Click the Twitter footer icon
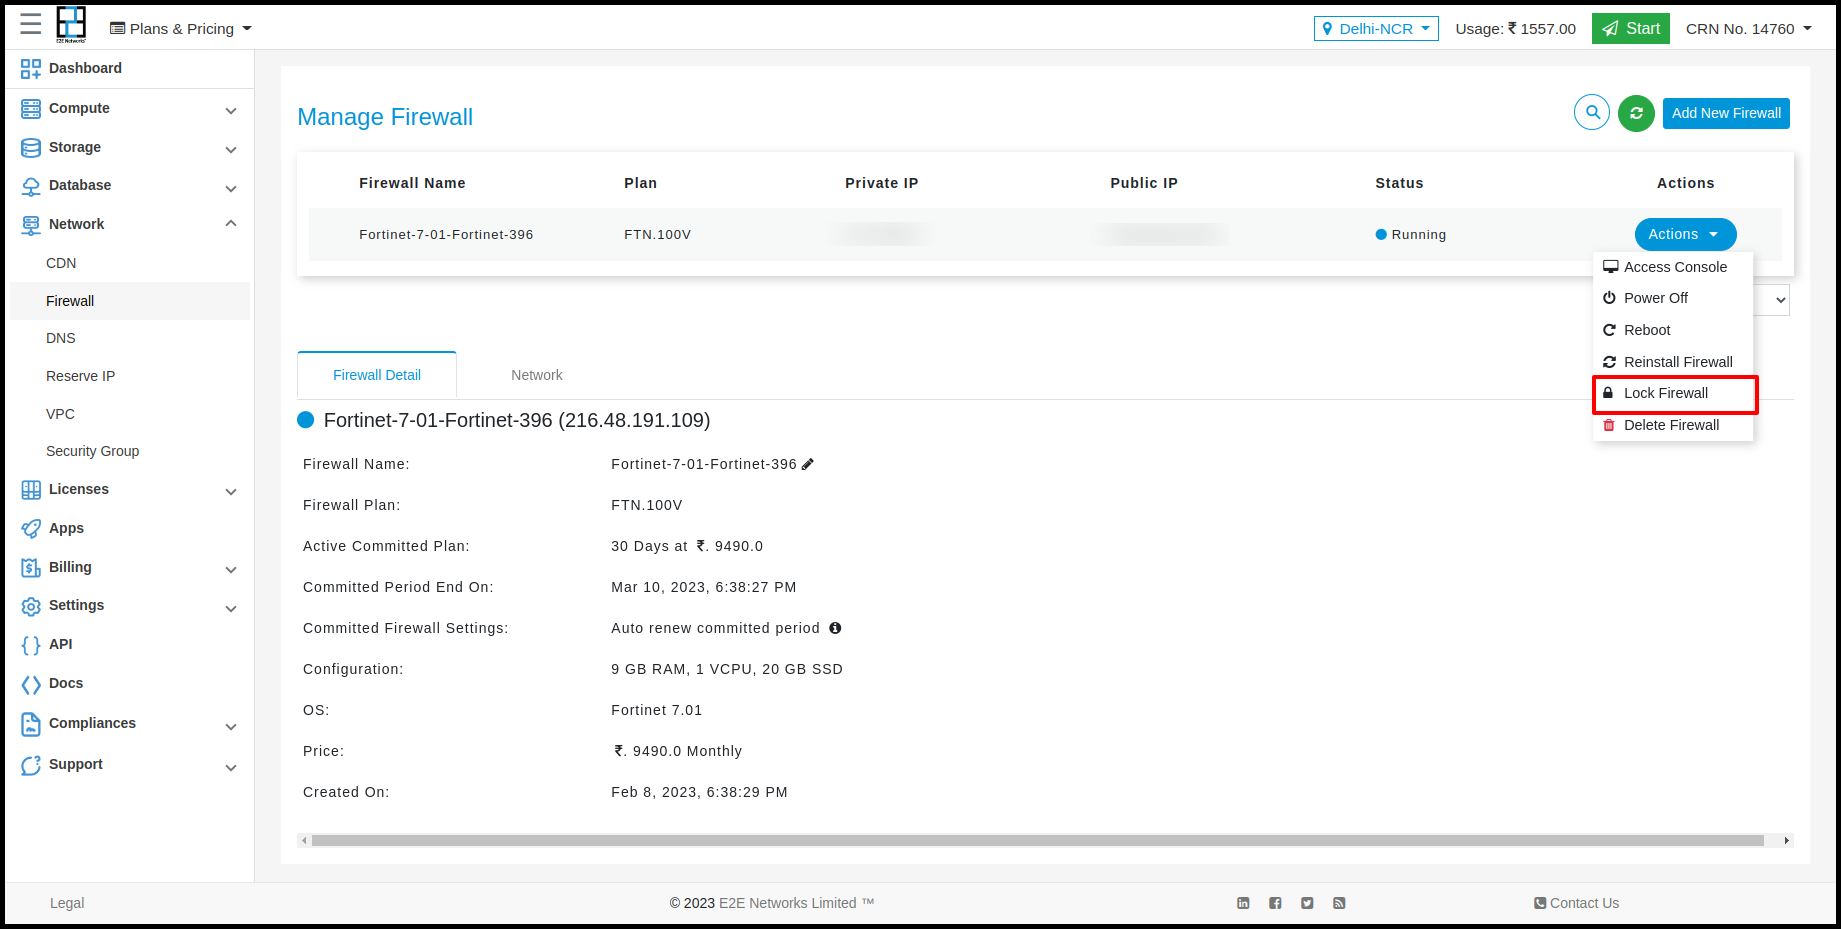The height and width of the screenshot is (929, 1841). [x=1307, y=903]
